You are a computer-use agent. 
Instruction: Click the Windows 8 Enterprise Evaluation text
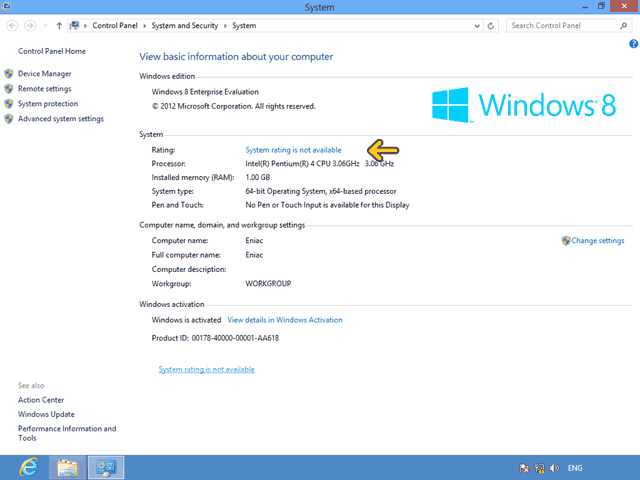pos(205,92)
